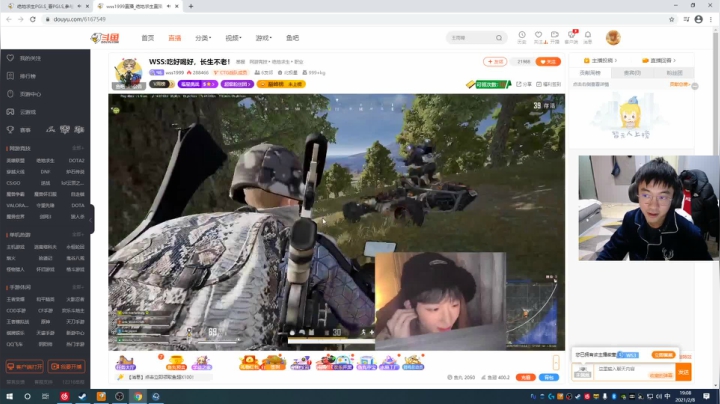Click the 开播 start-streaming icon

555,35
